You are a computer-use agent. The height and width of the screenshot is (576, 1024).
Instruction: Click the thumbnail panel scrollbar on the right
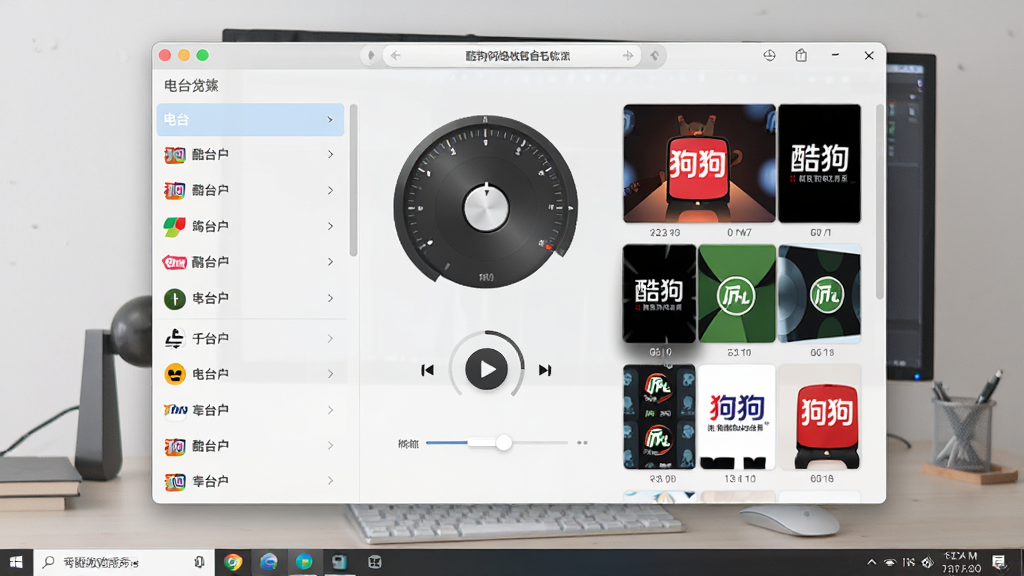880,201
